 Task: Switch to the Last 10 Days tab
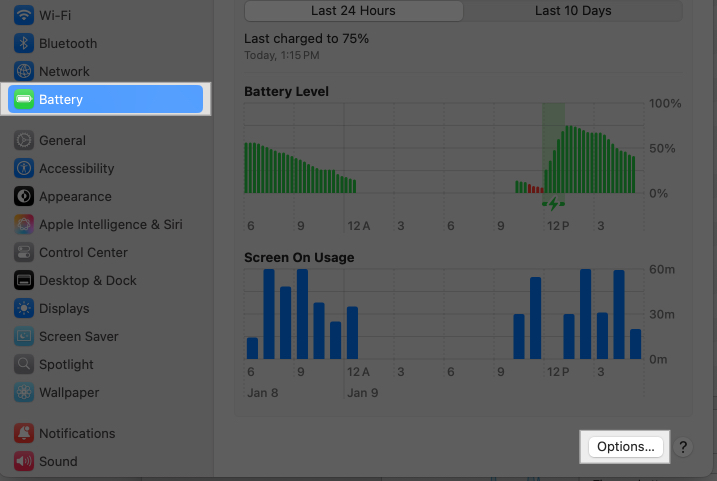(573, 11)
